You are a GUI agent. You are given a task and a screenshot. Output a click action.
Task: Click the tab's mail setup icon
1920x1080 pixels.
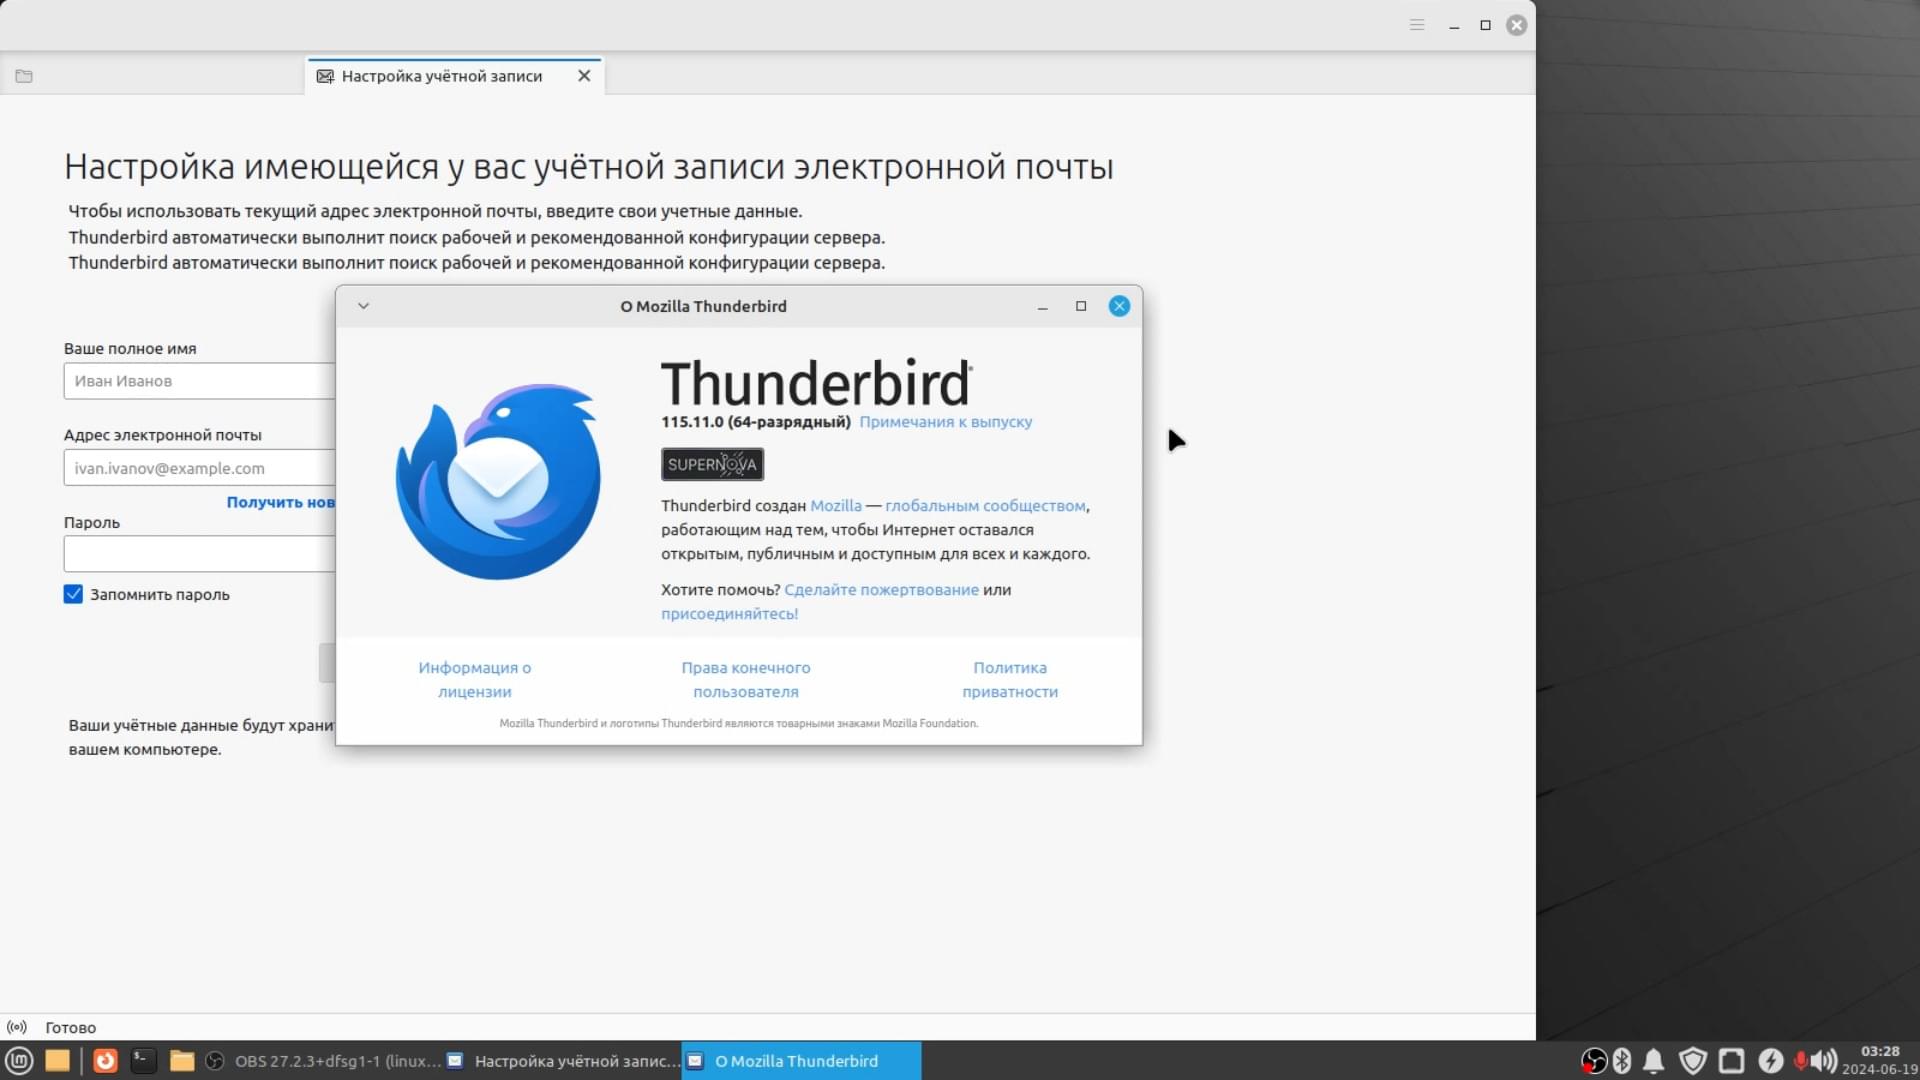click(x=325, y=76)
